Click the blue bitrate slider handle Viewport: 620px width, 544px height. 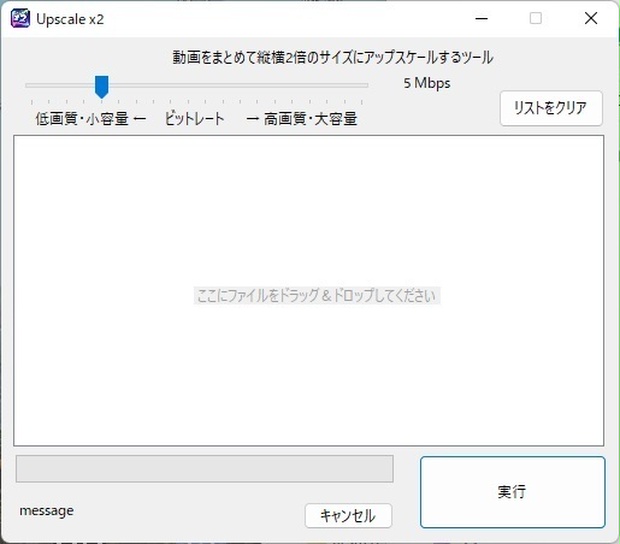point(102,87)
